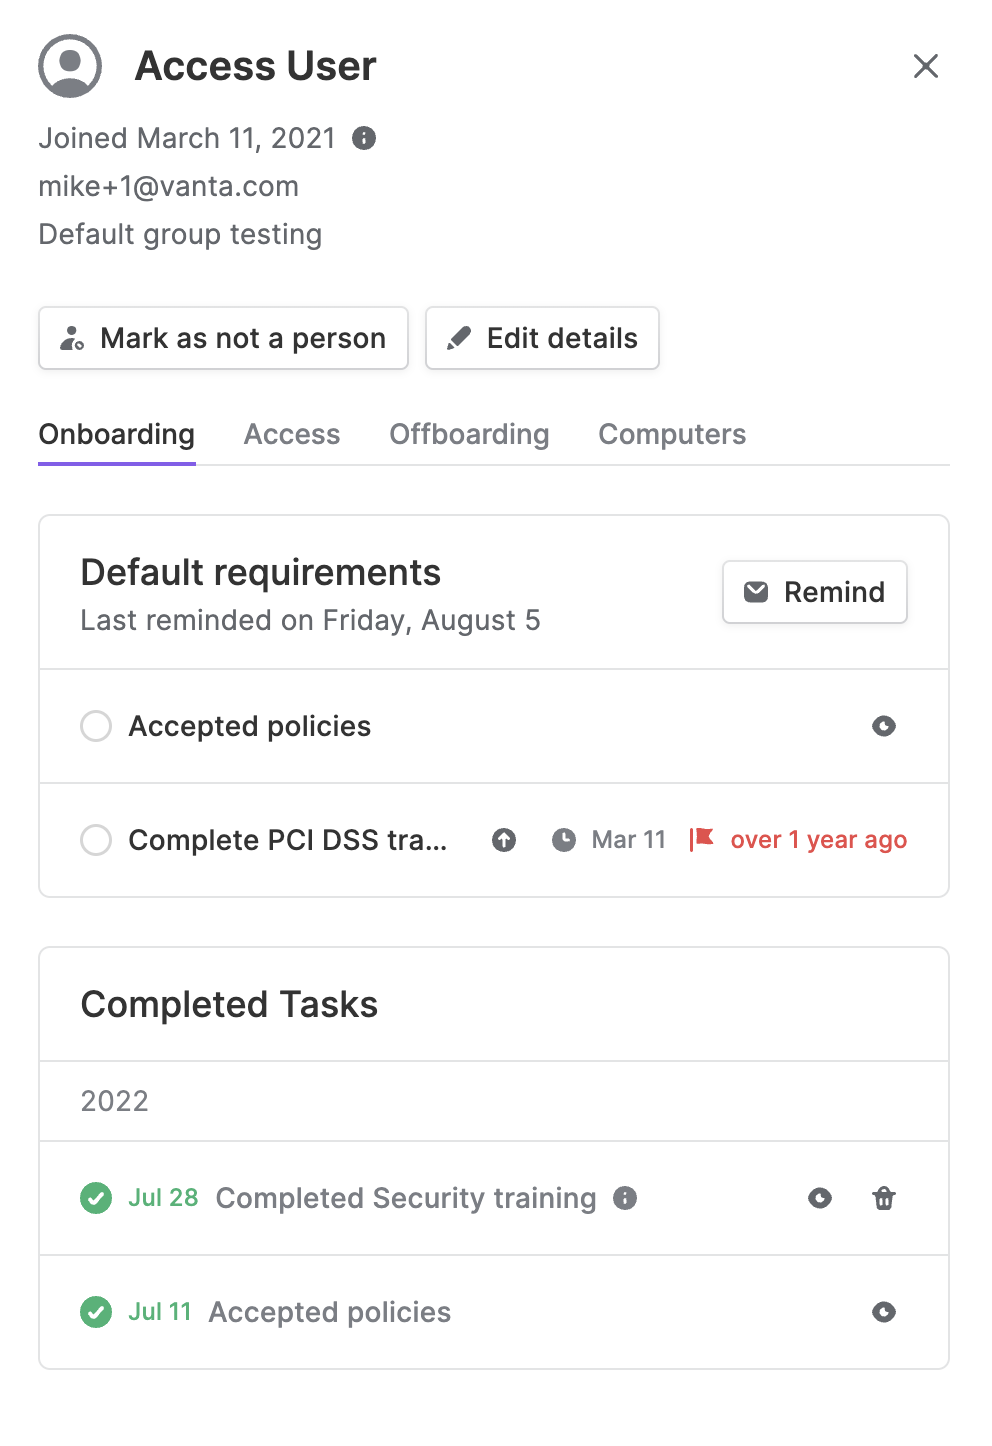Click the user avatar icon
992x1446 pixels.
70,66
